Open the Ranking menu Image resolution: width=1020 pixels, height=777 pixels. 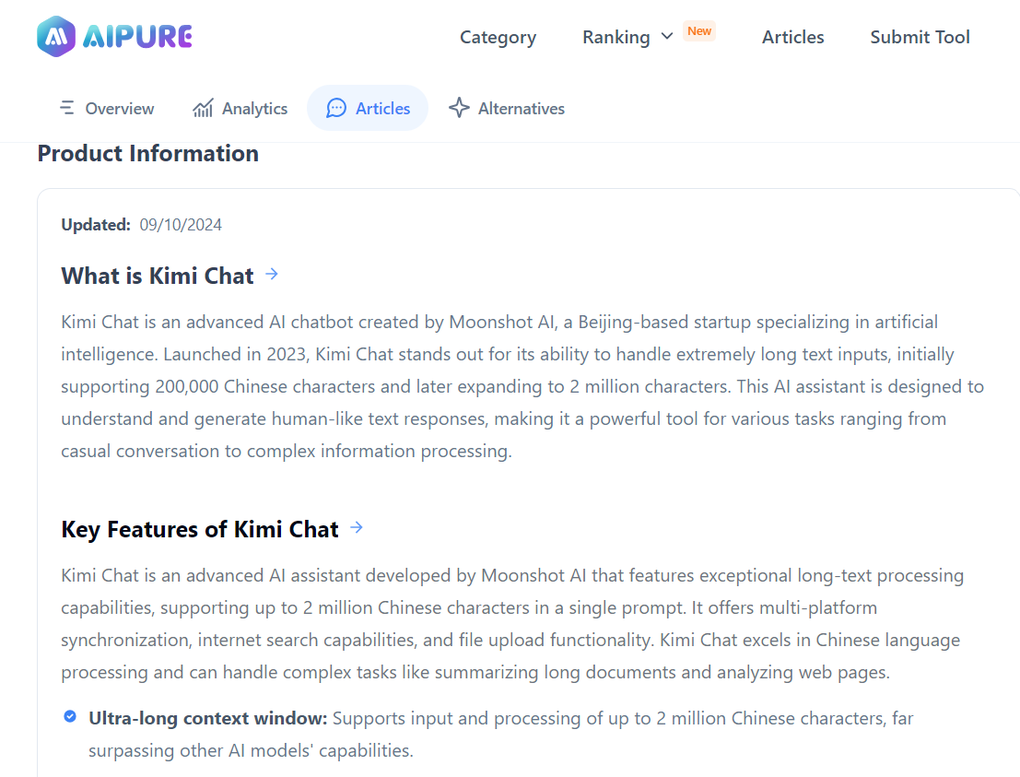coord(616,37)
